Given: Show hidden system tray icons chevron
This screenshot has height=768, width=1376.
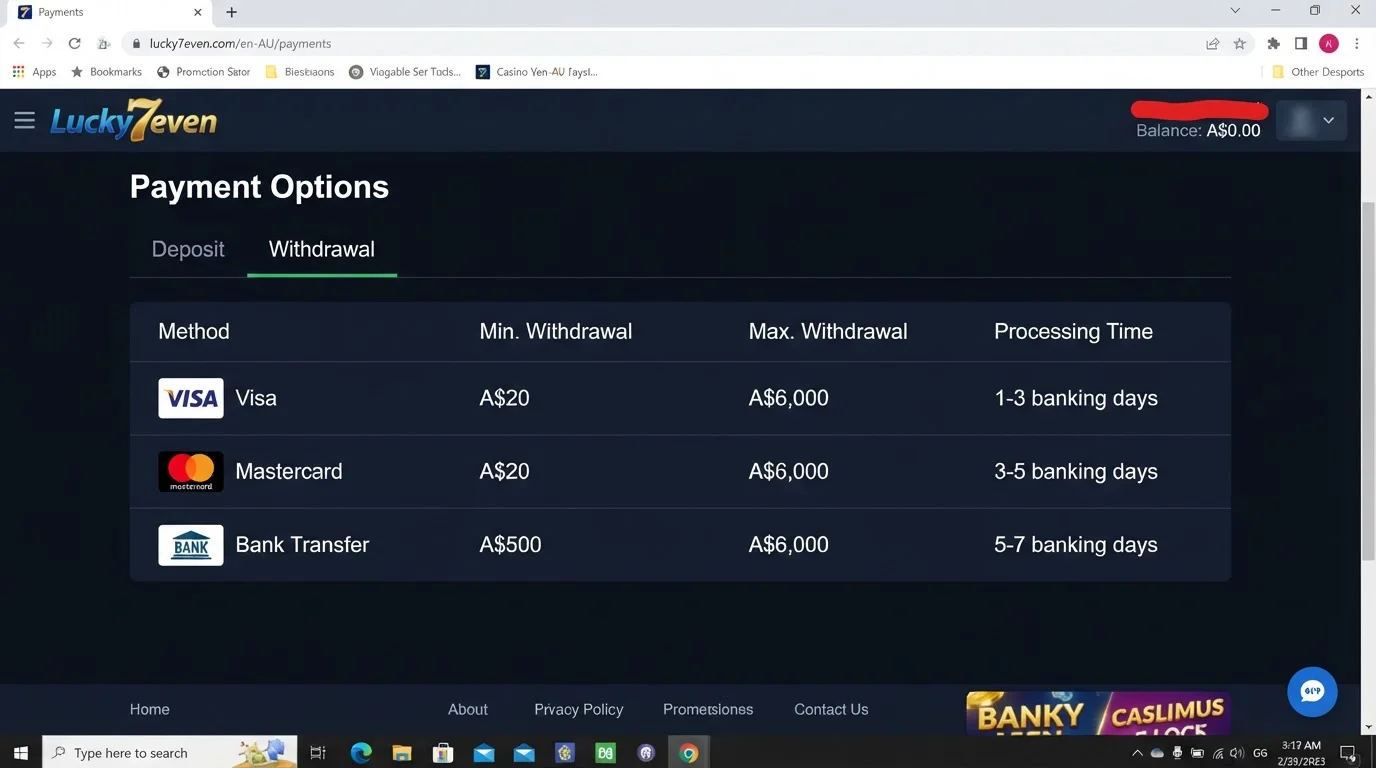Looking at the screenshot, I should click(1137, 753).
